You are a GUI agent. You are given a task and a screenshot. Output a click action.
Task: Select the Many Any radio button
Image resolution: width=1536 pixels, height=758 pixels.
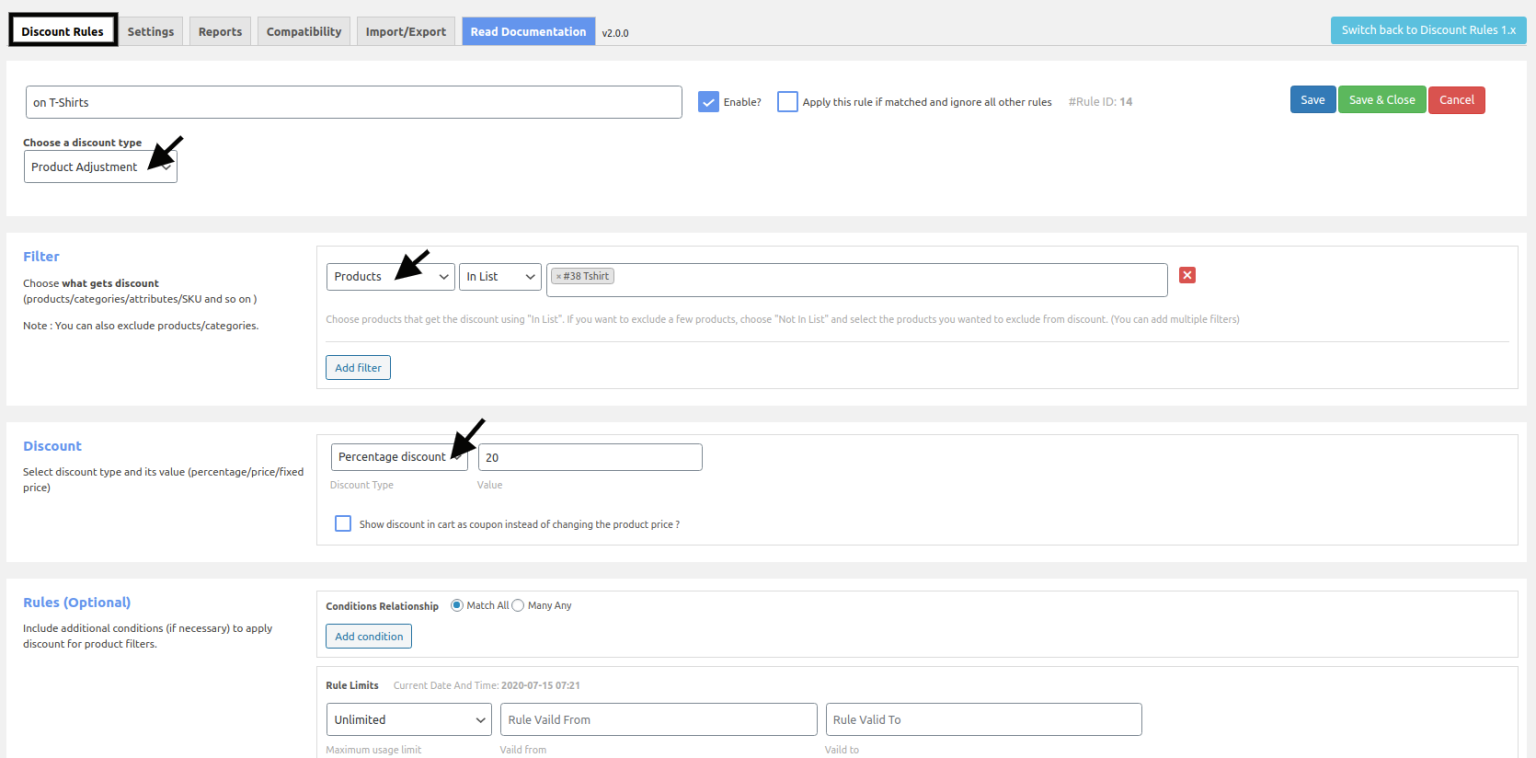pyautogui.click(x=517, y=604)
